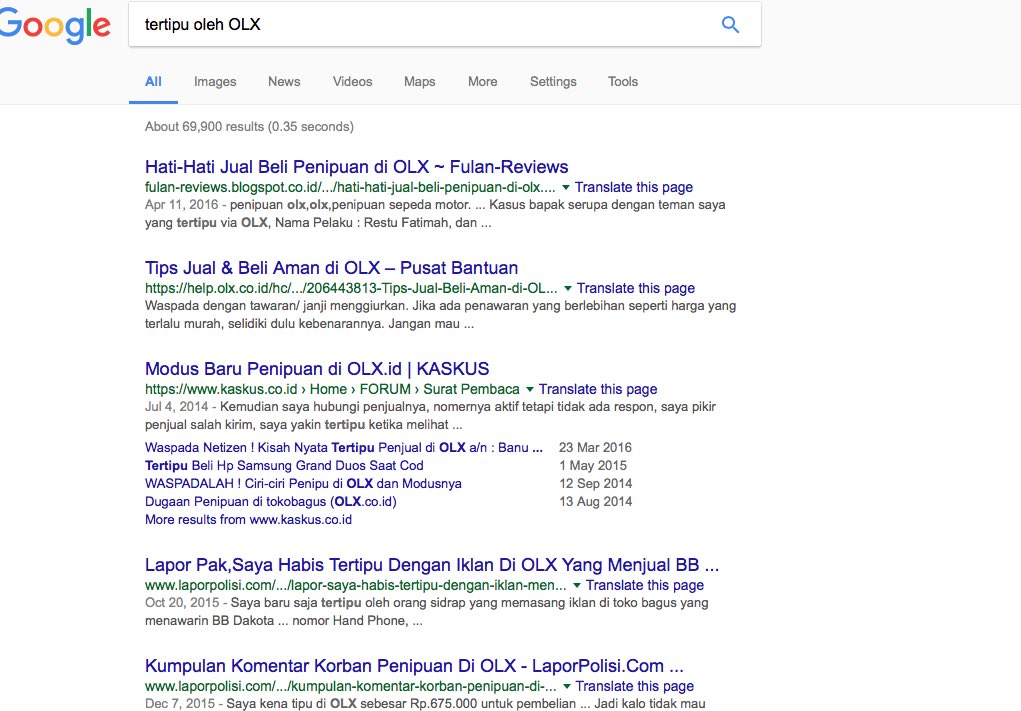Go to the Videos tab

click(352, 81)
